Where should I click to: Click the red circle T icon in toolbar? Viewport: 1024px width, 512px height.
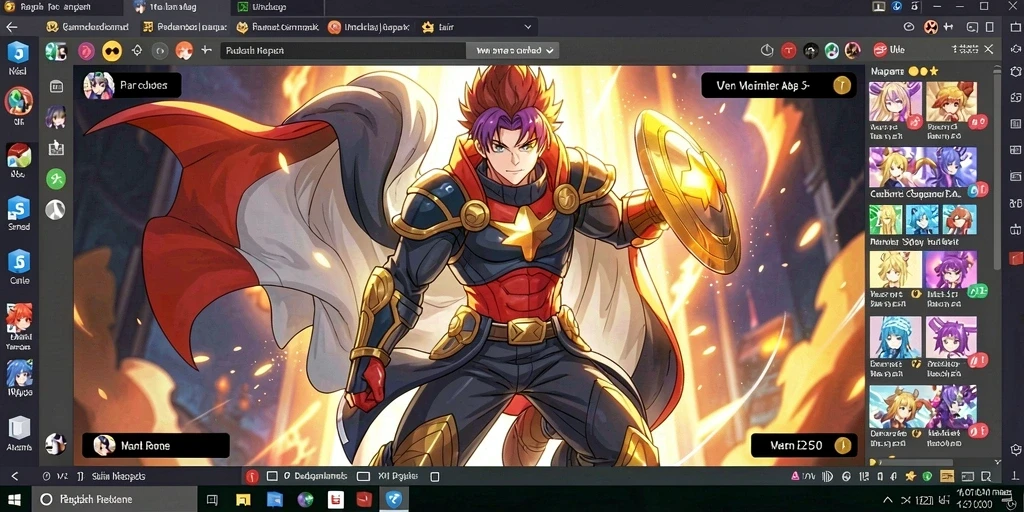pos(789,50)
